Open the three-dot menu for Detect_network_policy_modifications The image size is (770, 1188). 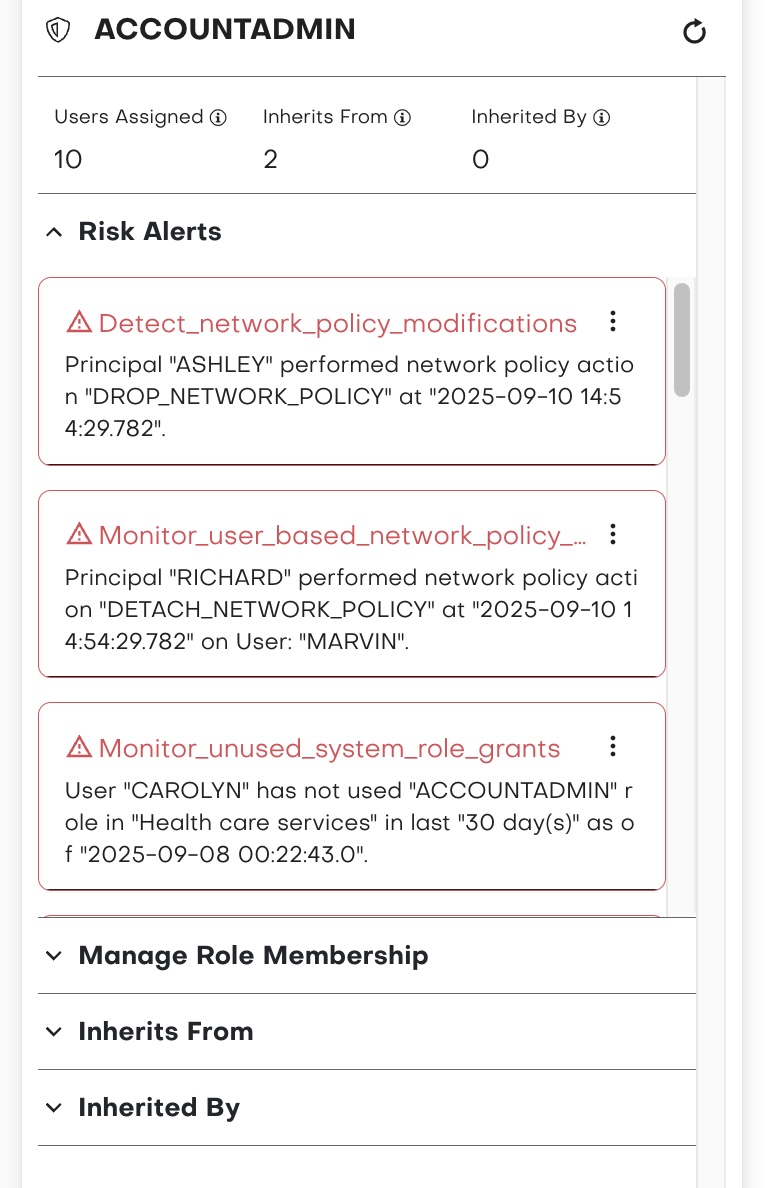(x=613, y=321)
